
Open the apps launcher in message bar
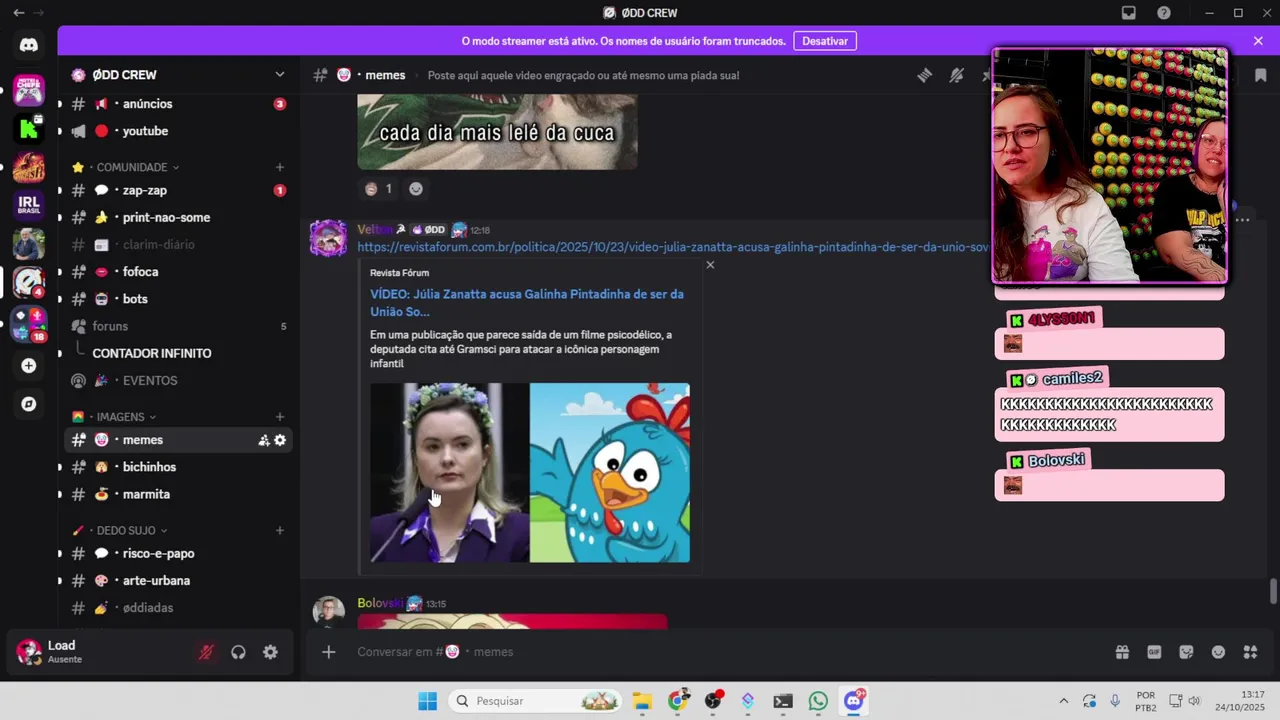(x=1250, y=652)
